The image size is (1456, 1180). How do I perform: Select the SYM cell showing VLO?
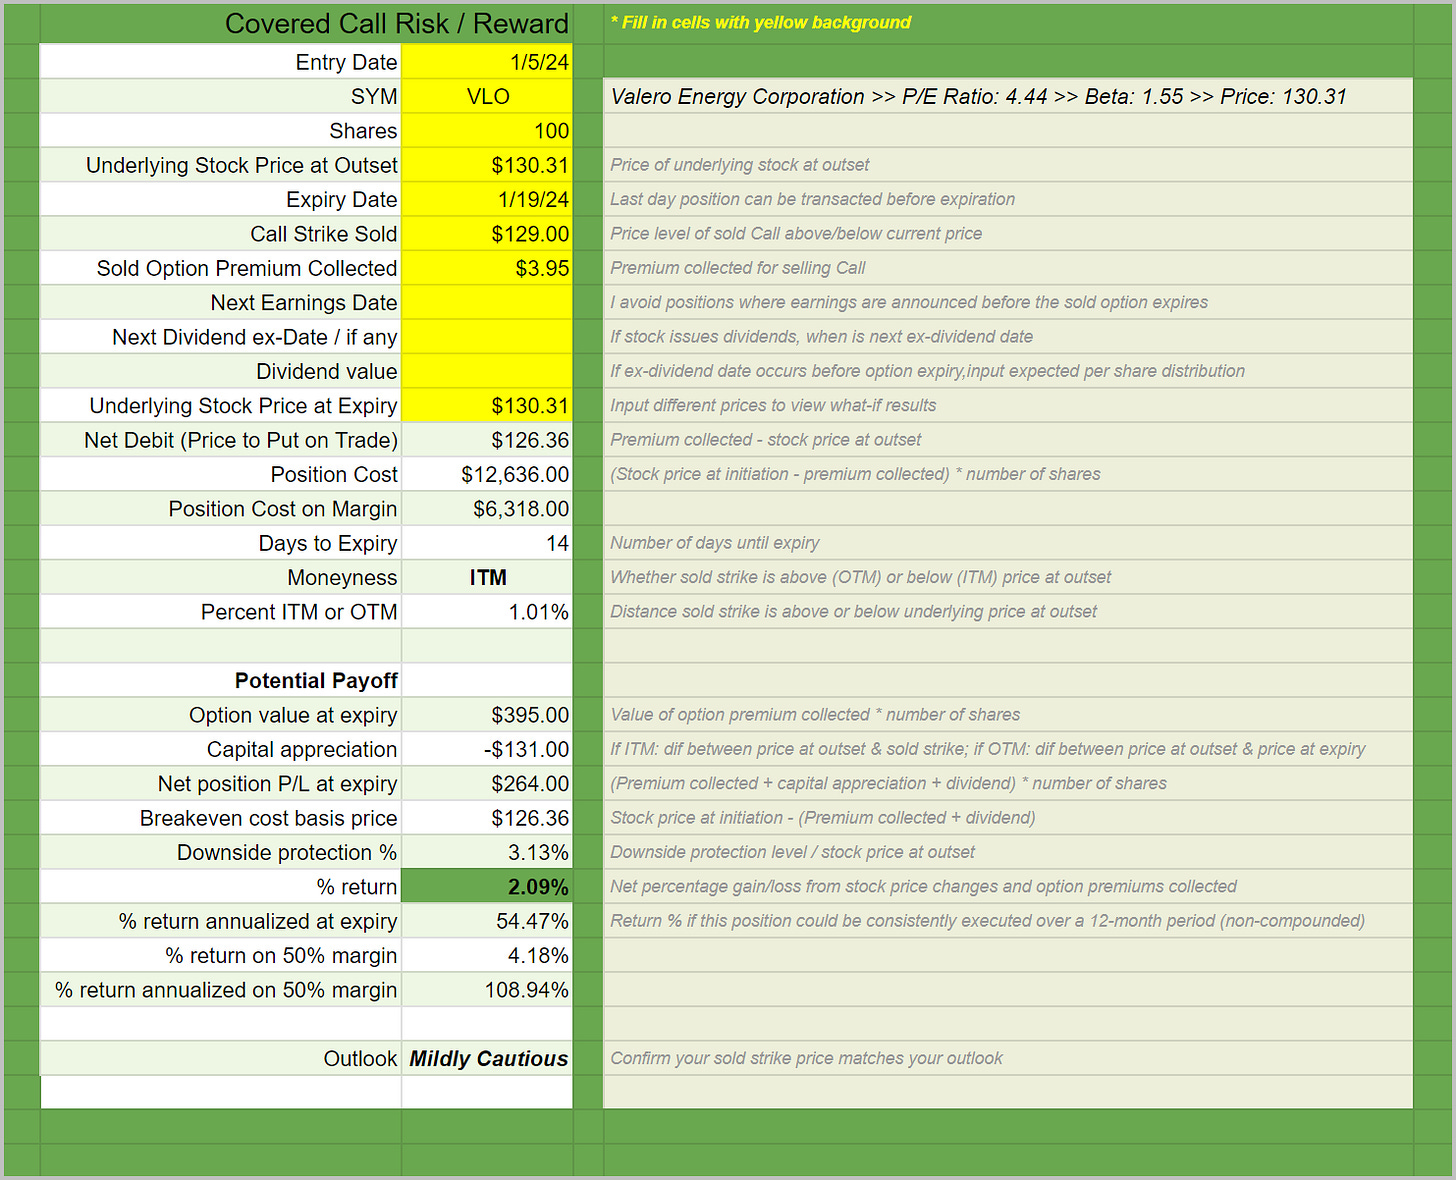pyautogui.click(x=487, y=96)
